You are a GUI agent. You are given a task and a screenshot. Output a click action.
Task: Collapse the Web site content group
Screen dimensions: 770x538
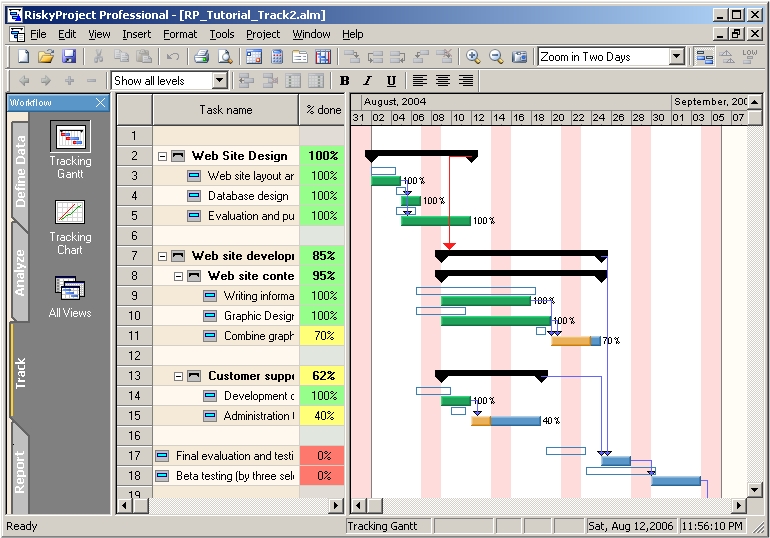pyautogui.click(x=178, y=276)
